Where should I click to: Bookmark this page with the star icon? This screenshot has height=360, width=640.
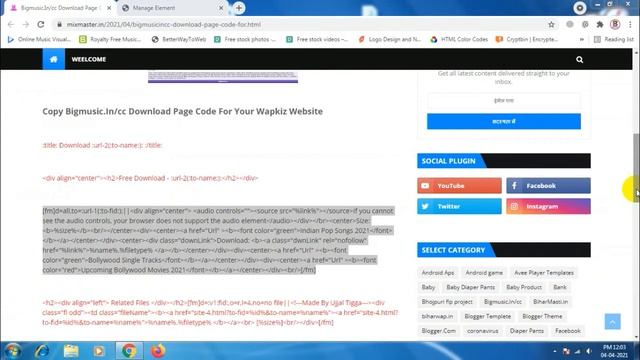pos(551,24)
